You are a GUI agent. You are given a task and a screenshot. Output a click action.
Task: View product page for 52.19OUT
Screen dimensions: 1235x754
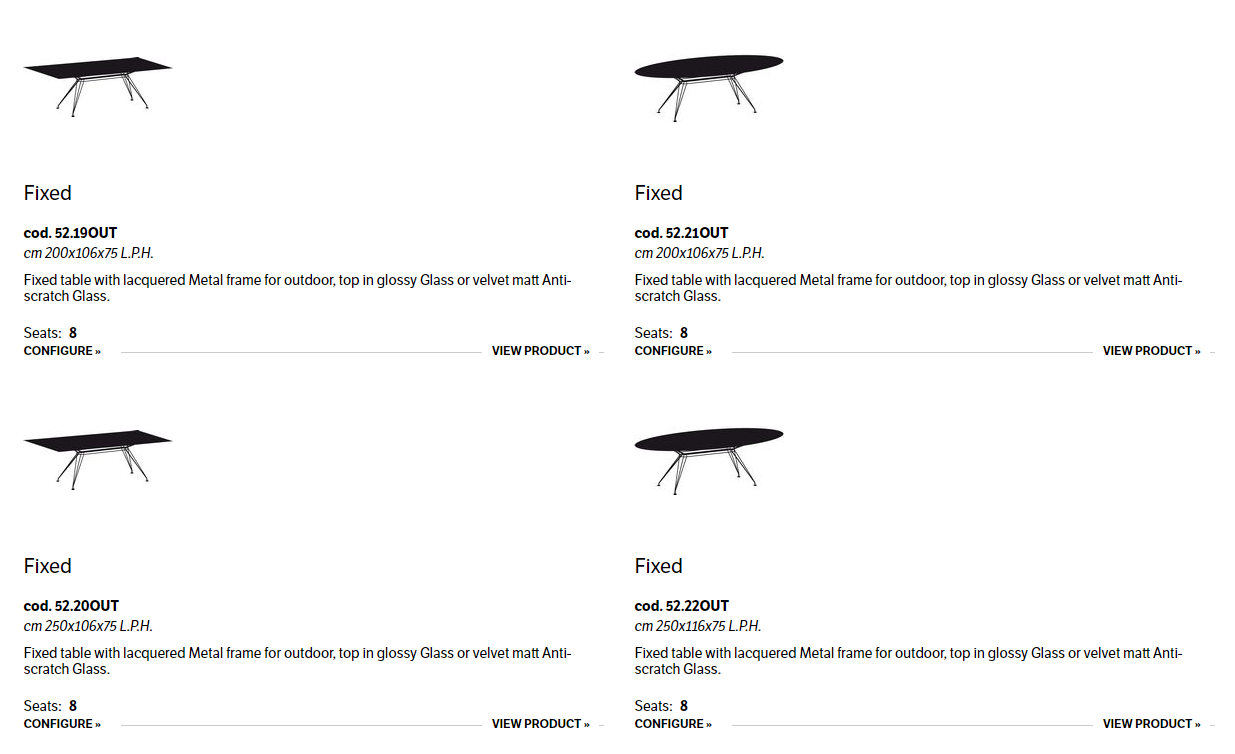click(x=540, y=351)
